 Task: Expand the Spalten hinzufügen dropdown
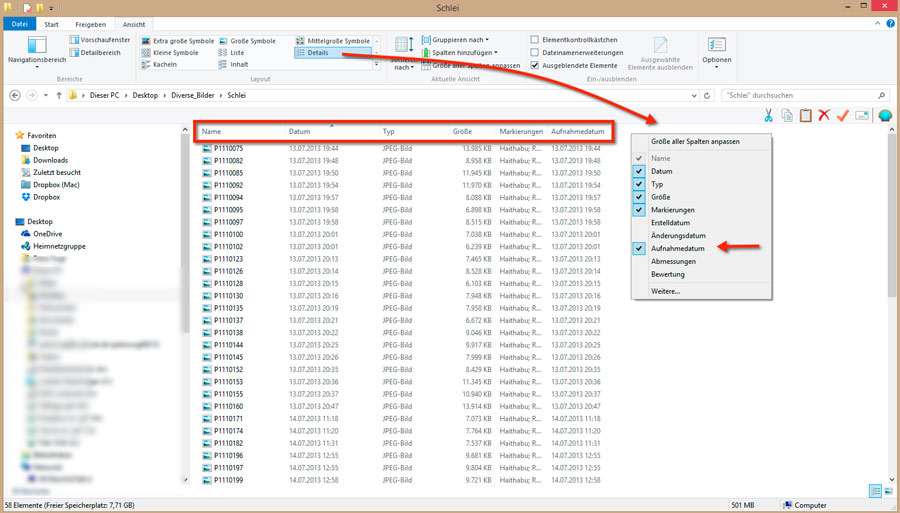(464, 53)
